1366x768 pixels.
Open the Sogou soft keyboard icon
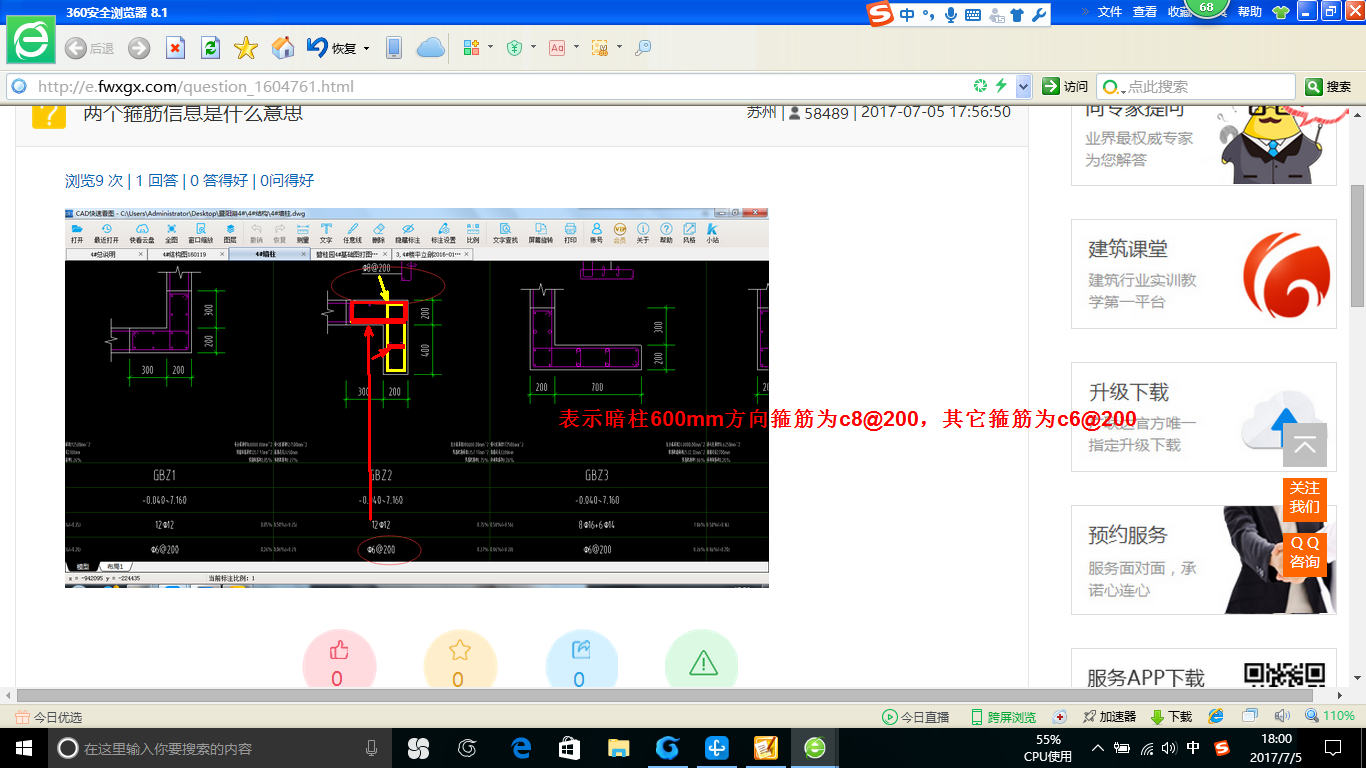click(x=972, y=15)
